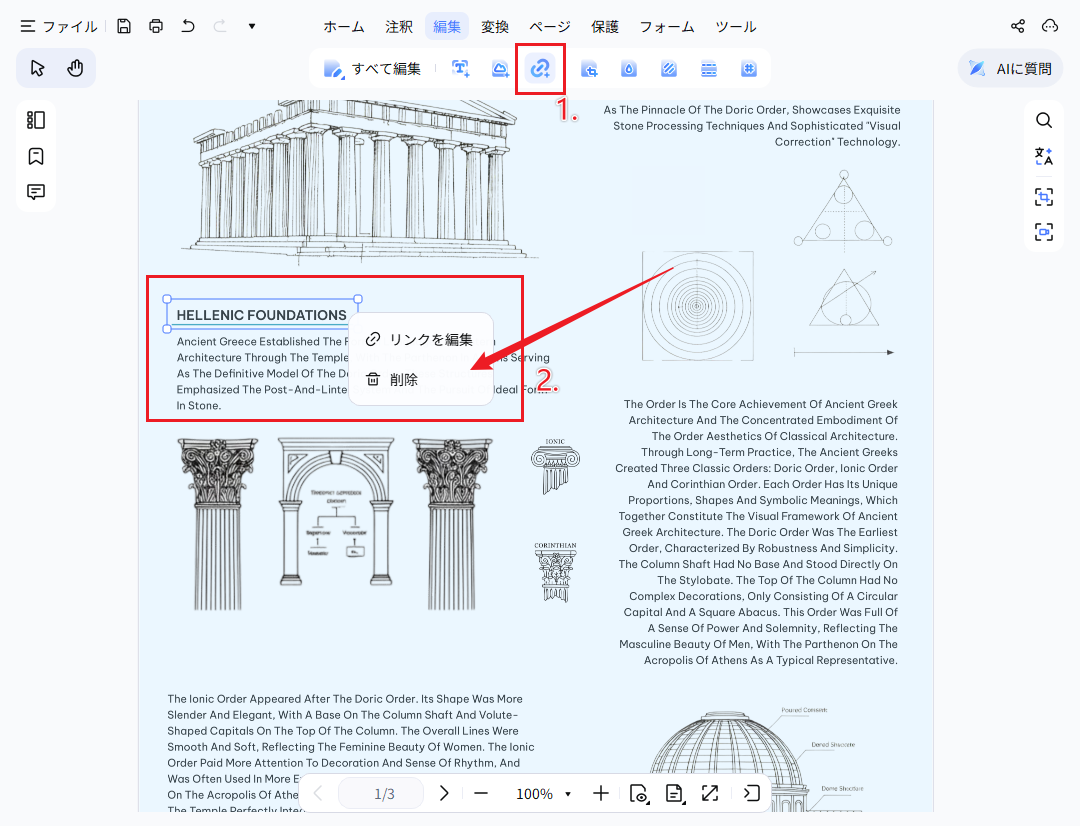
Task: Click the share icon
Action: point(1018,26)
